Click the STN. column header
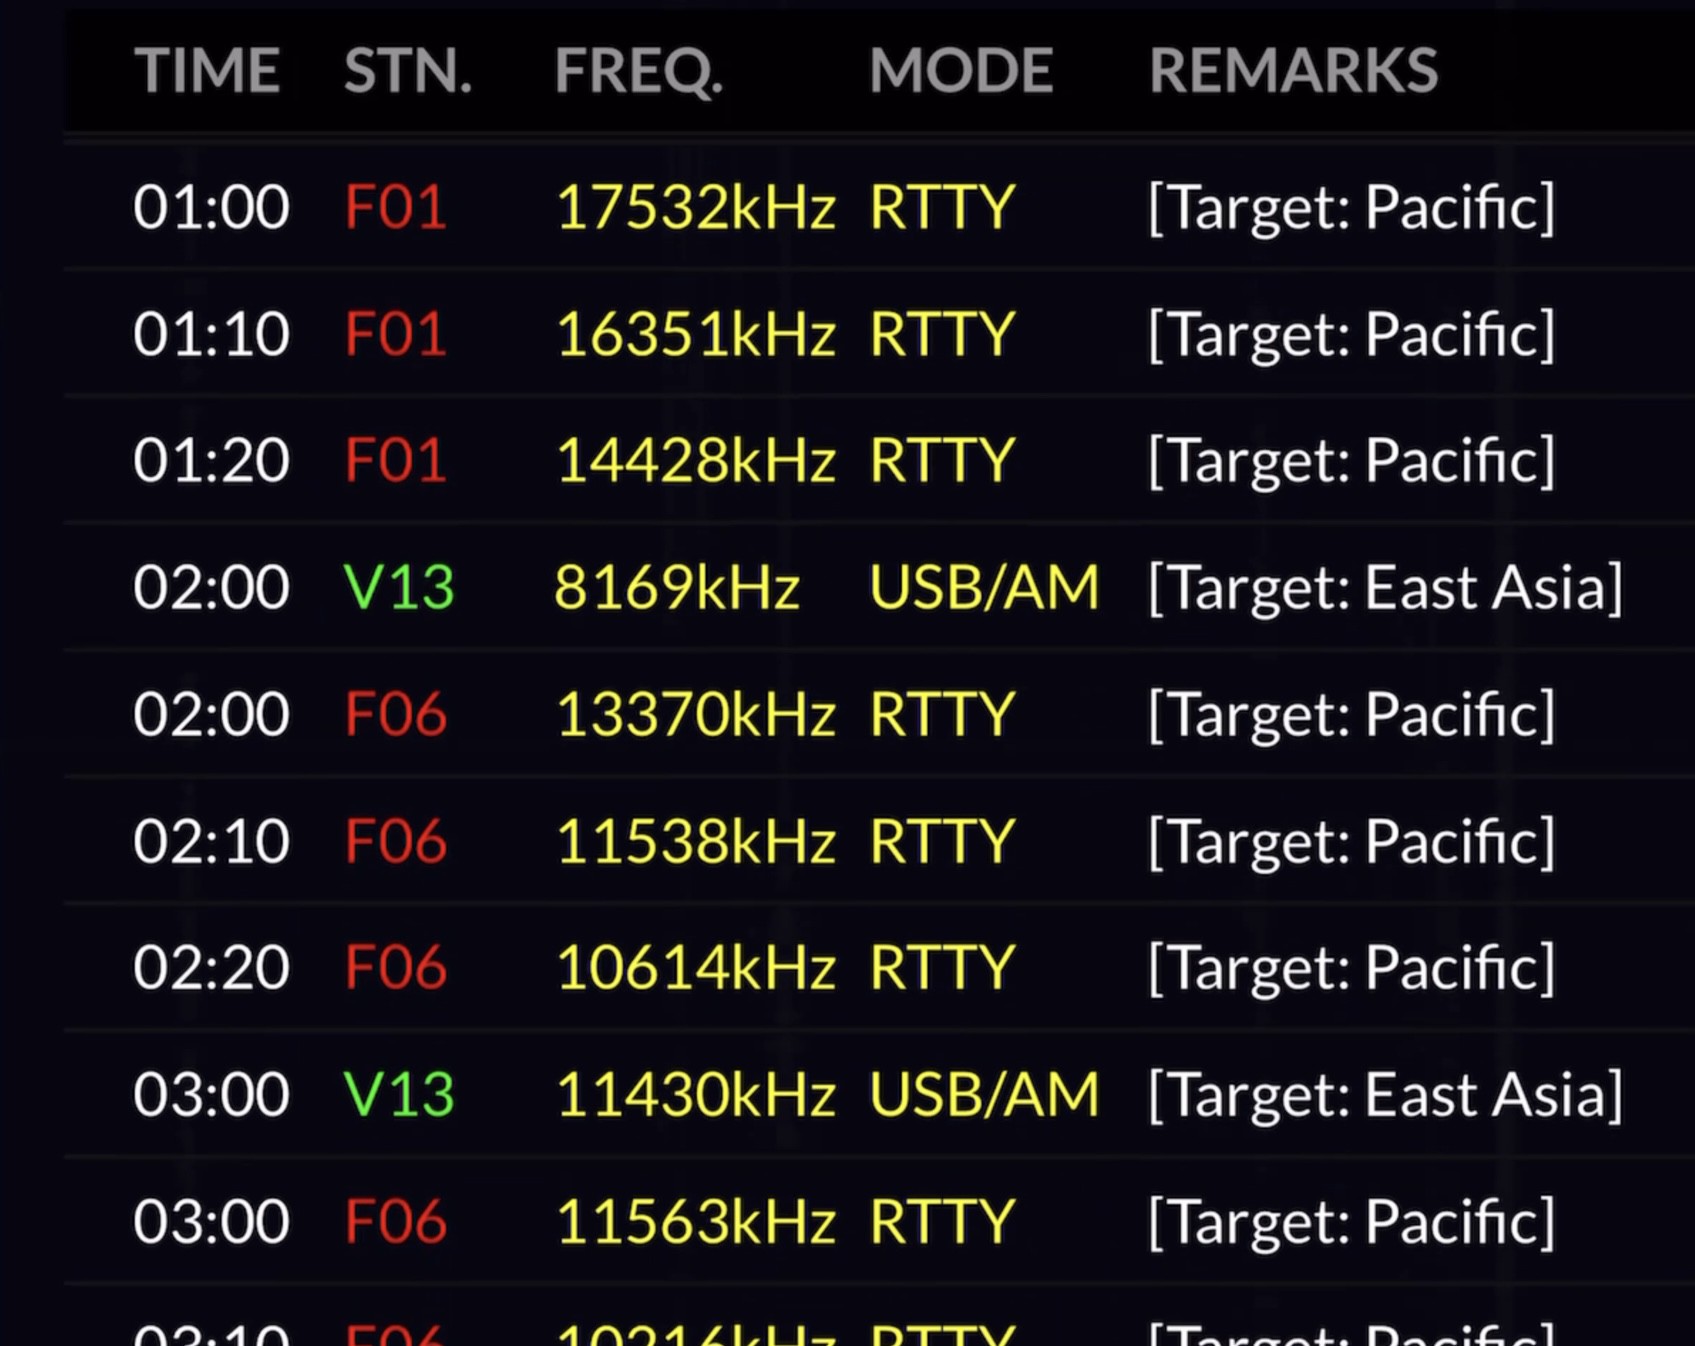This screenshot has height=1346, width=1695. (407, 70)
